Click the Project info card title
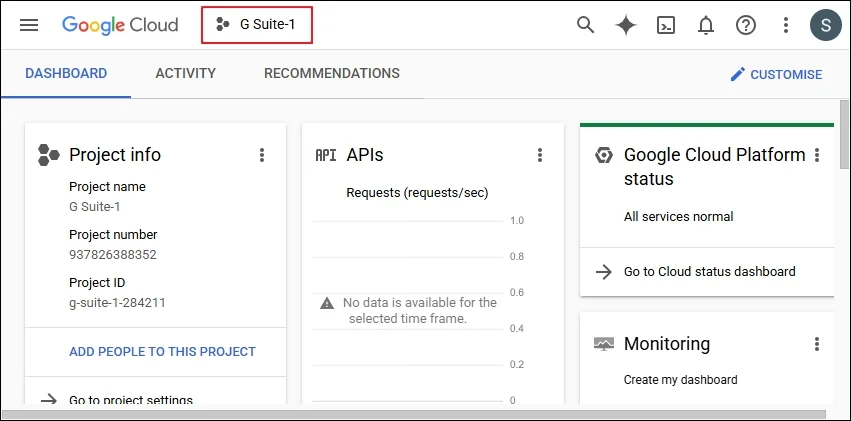Image resolution: width=851 pixels, height=421 pixels. click(115, 155)
